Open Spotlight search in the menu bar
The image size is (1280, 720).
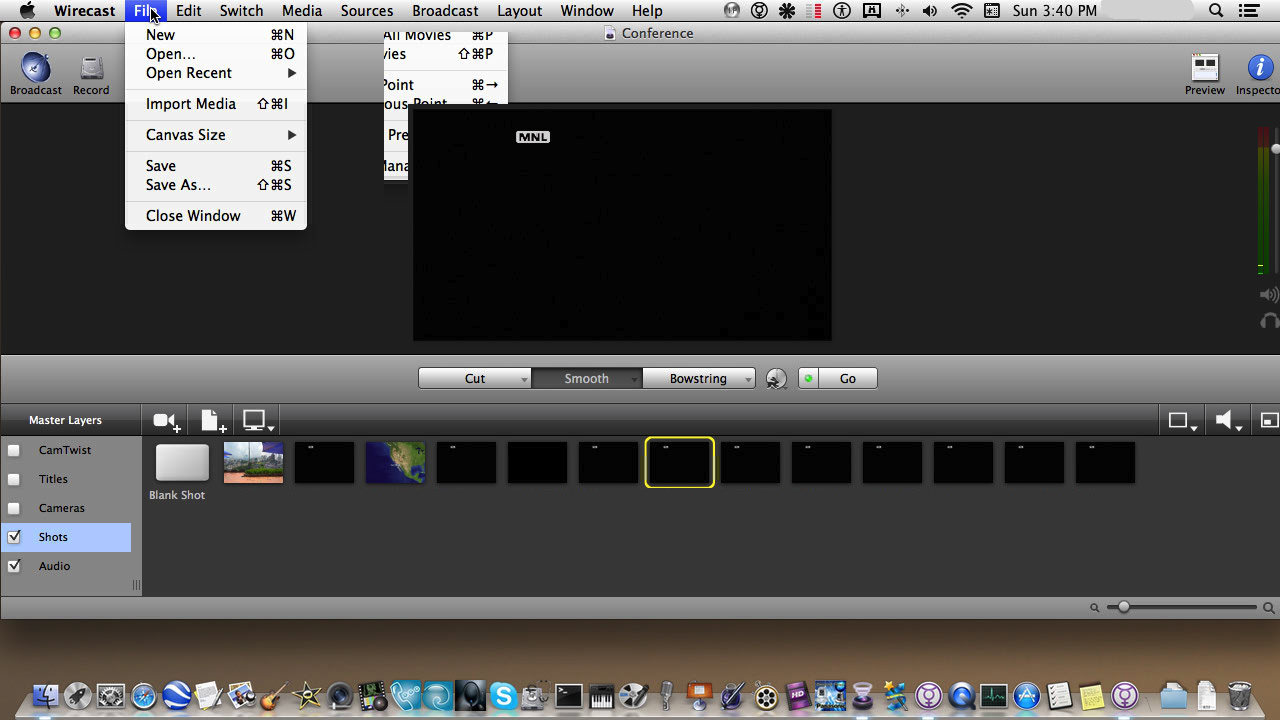1216,11
